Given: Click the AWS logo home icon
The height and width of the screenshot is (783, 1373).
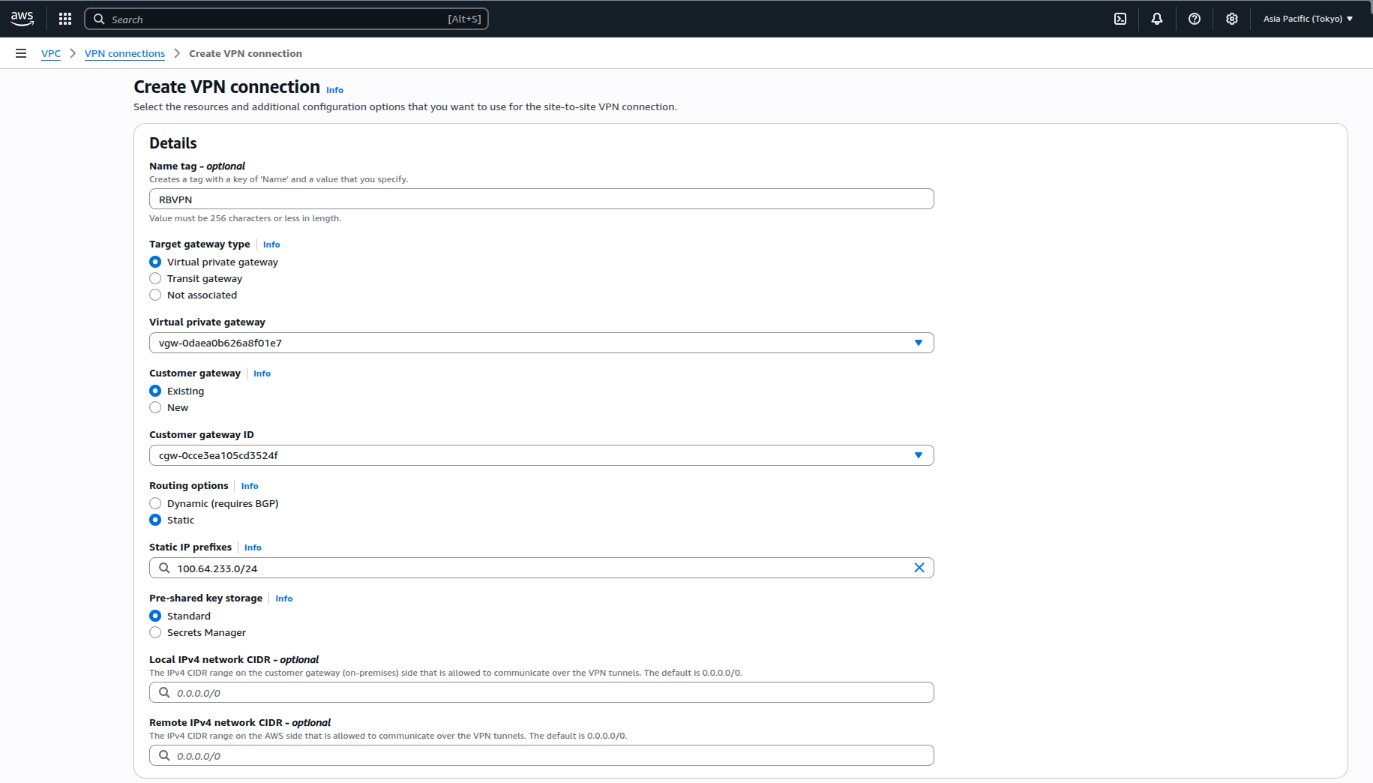Looking at the screenshot, I should [x=23, y=18].
